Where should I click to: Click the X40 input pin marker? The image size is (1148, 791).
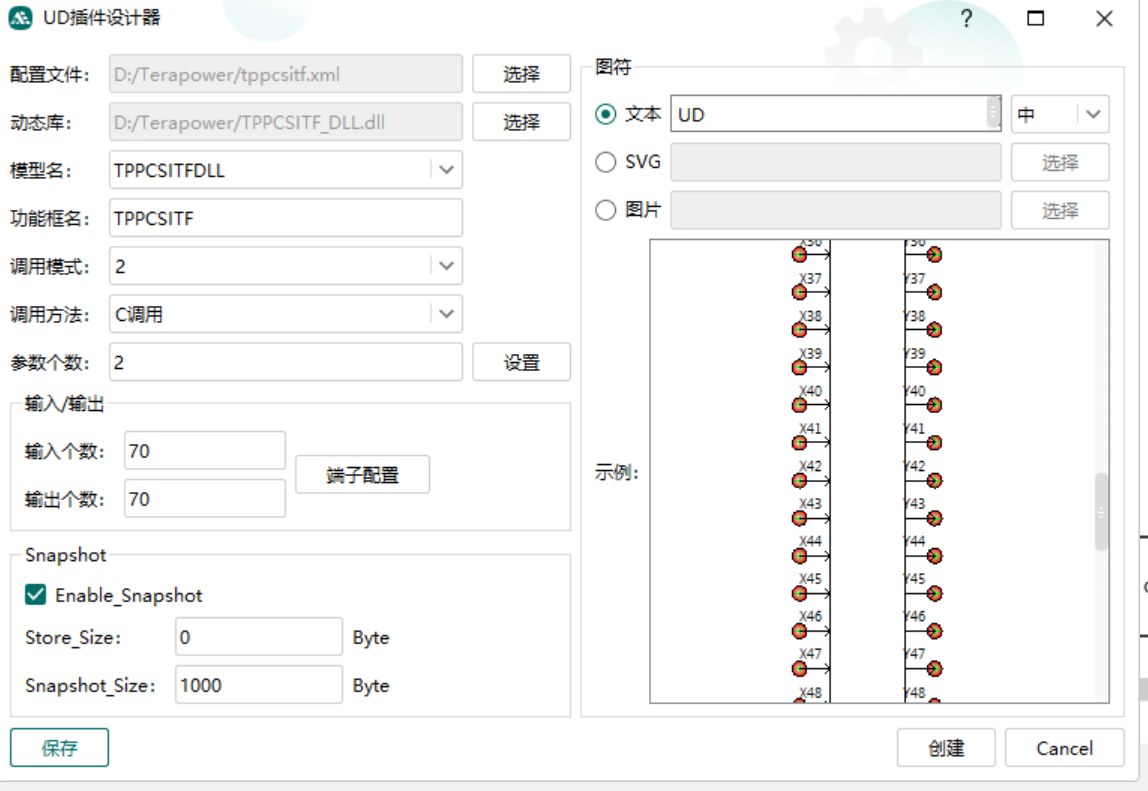click(x=800, y=405)
